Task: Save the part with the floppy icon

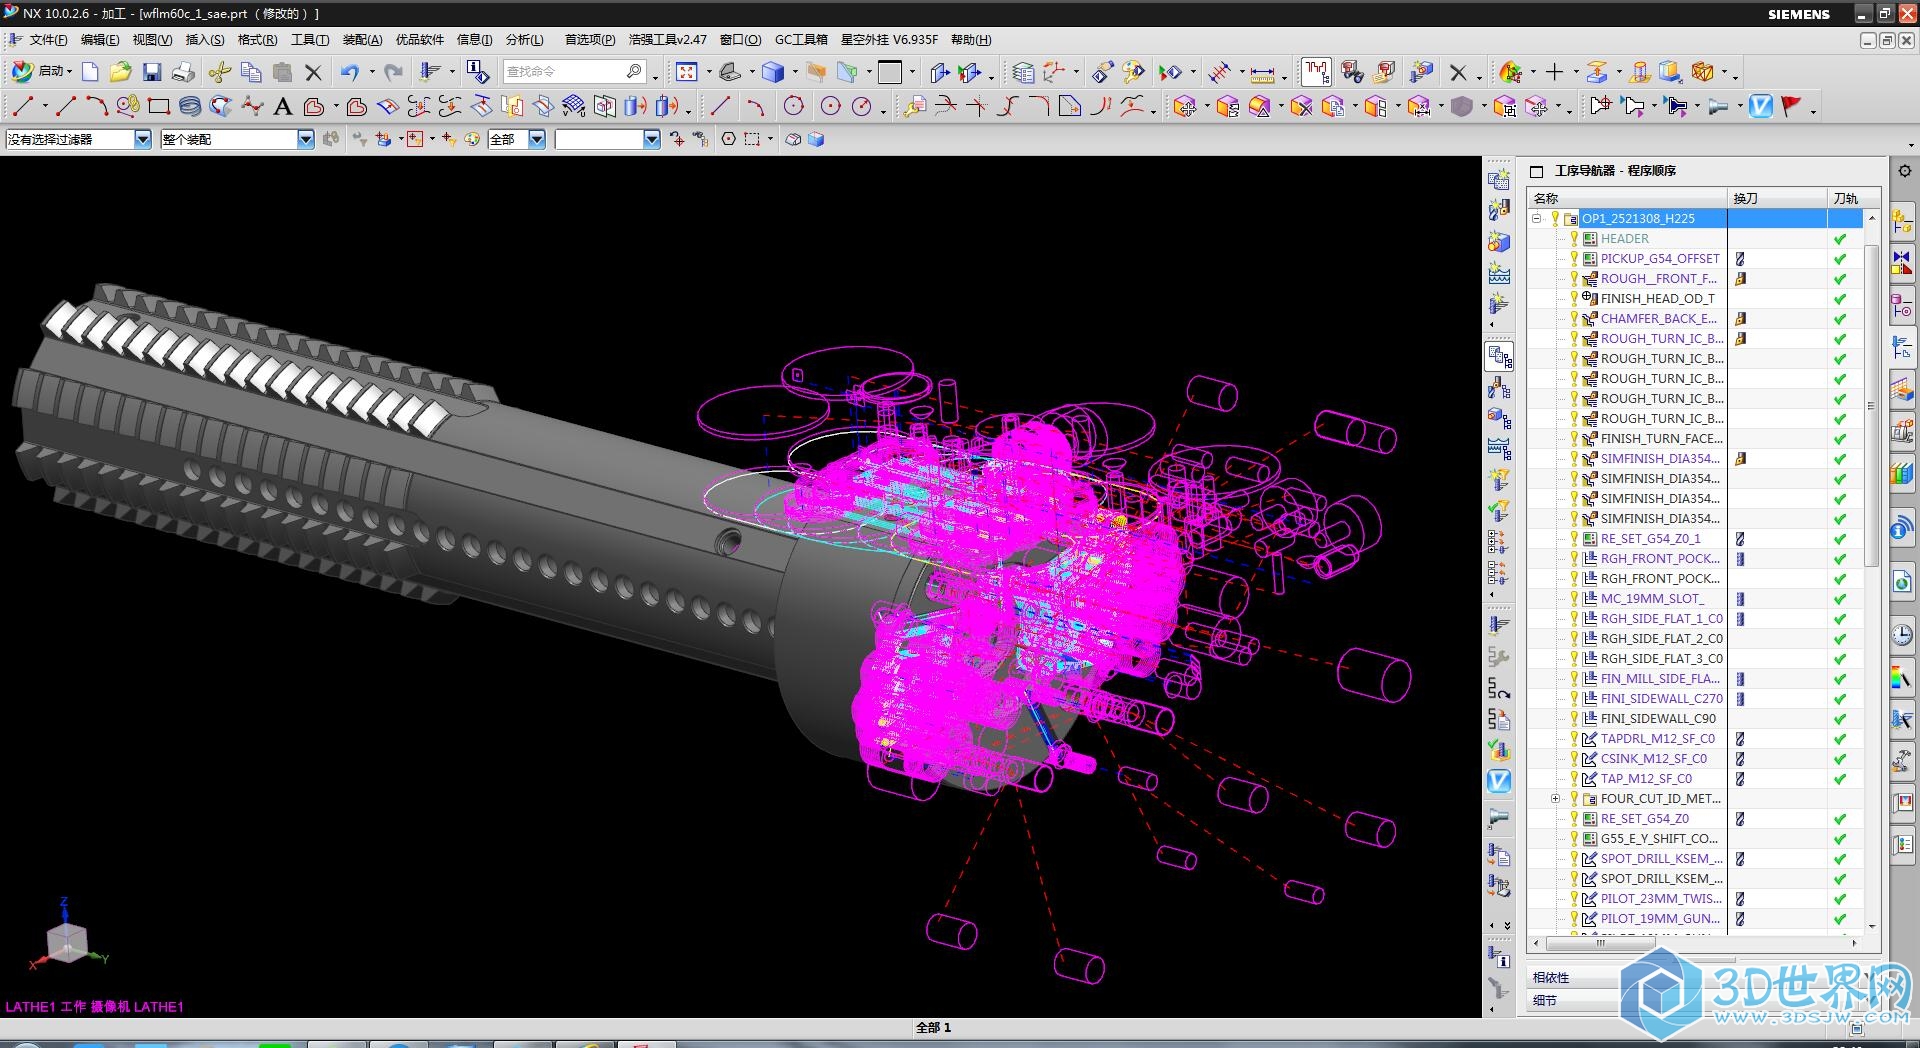Action: pos(152,72)
